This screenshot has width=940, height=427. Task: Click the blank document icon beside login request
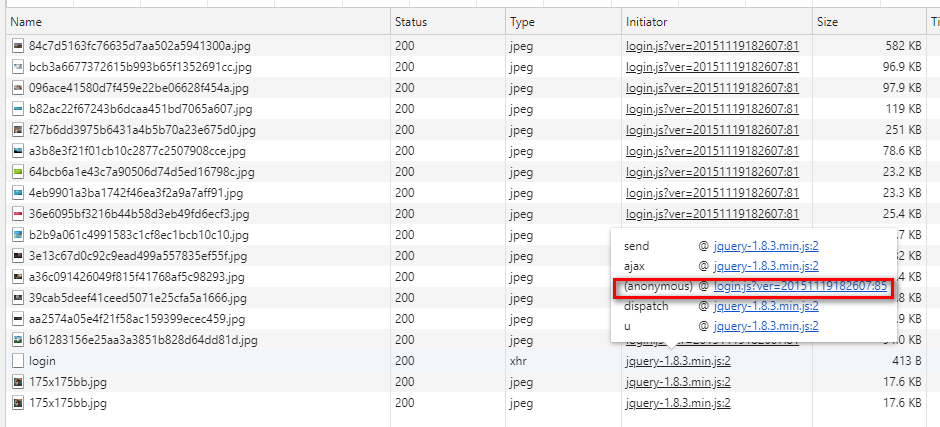click(x=18, y=361)
